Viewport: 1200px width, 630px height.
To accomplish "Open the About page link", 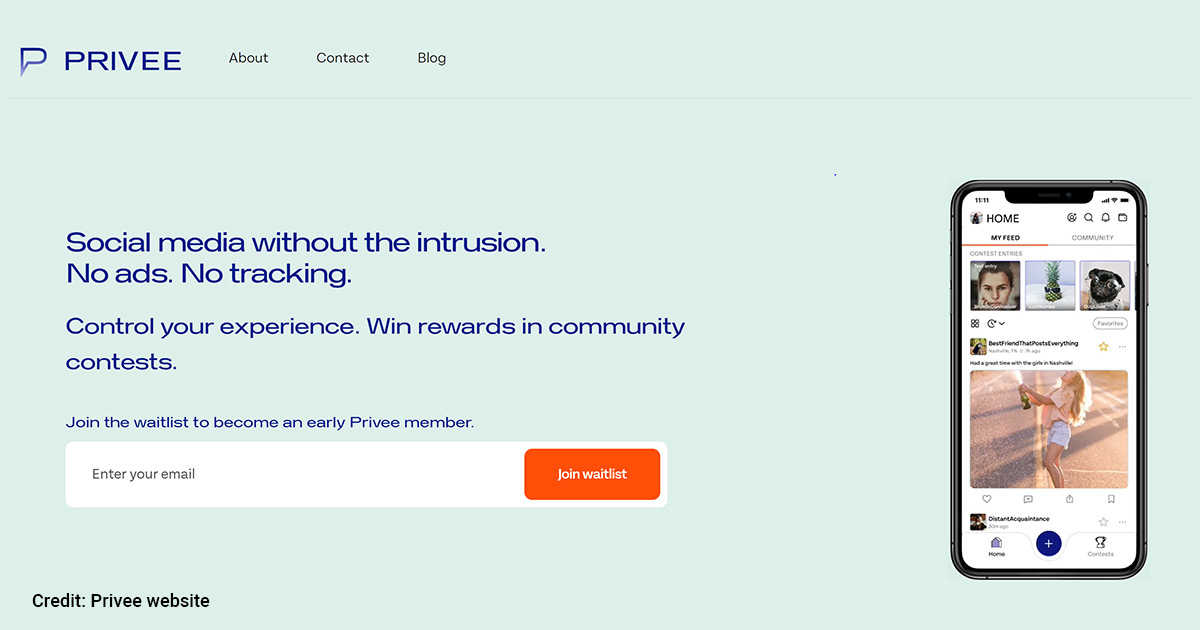I will pyautogui.click(x=248, y=58).
